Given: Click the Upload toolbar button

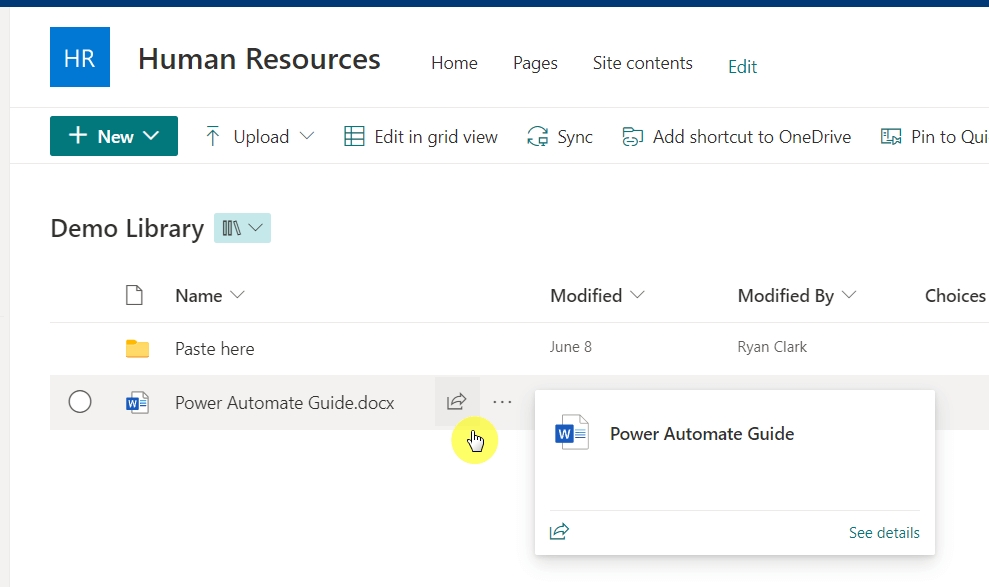Looking at the screenshot, I should (260, 136).
